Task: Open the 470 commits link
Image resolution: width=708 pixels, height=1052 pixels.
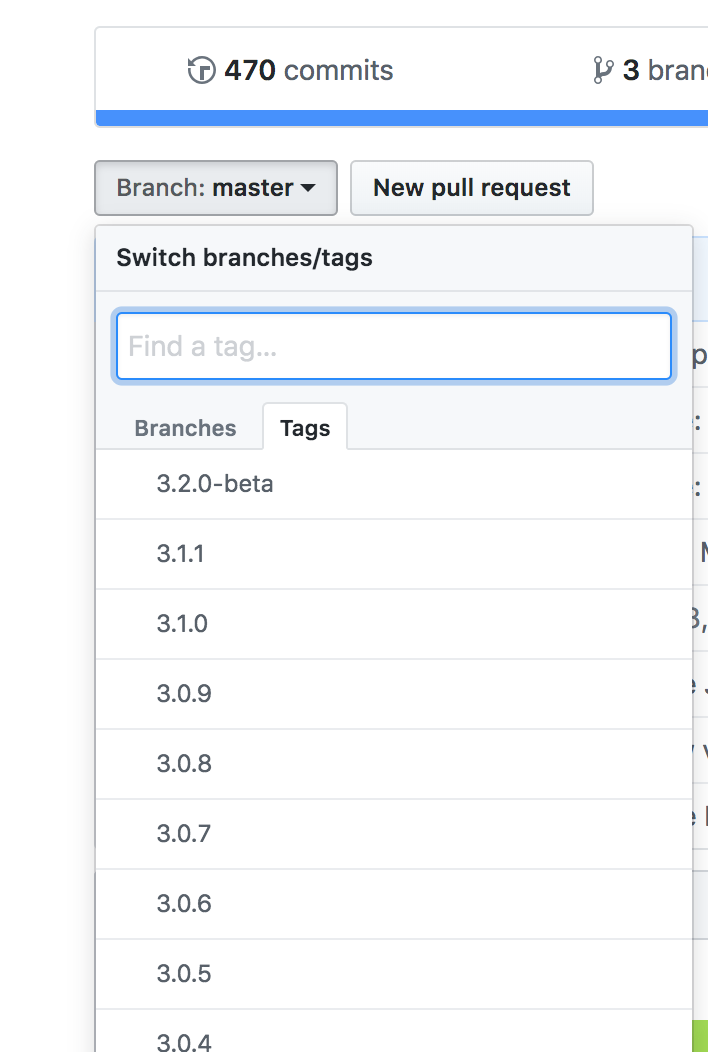Action: click(308, 71)
